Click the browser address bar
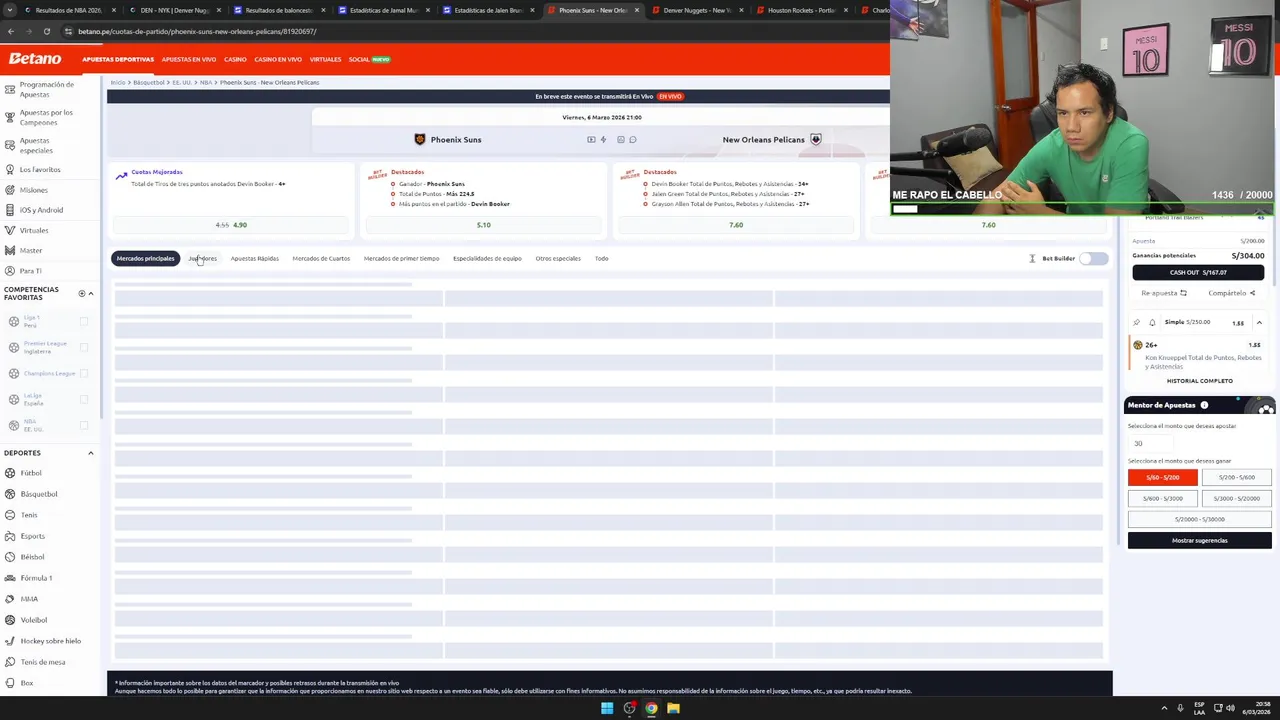The image size is (1280, 720). [470, 31]
